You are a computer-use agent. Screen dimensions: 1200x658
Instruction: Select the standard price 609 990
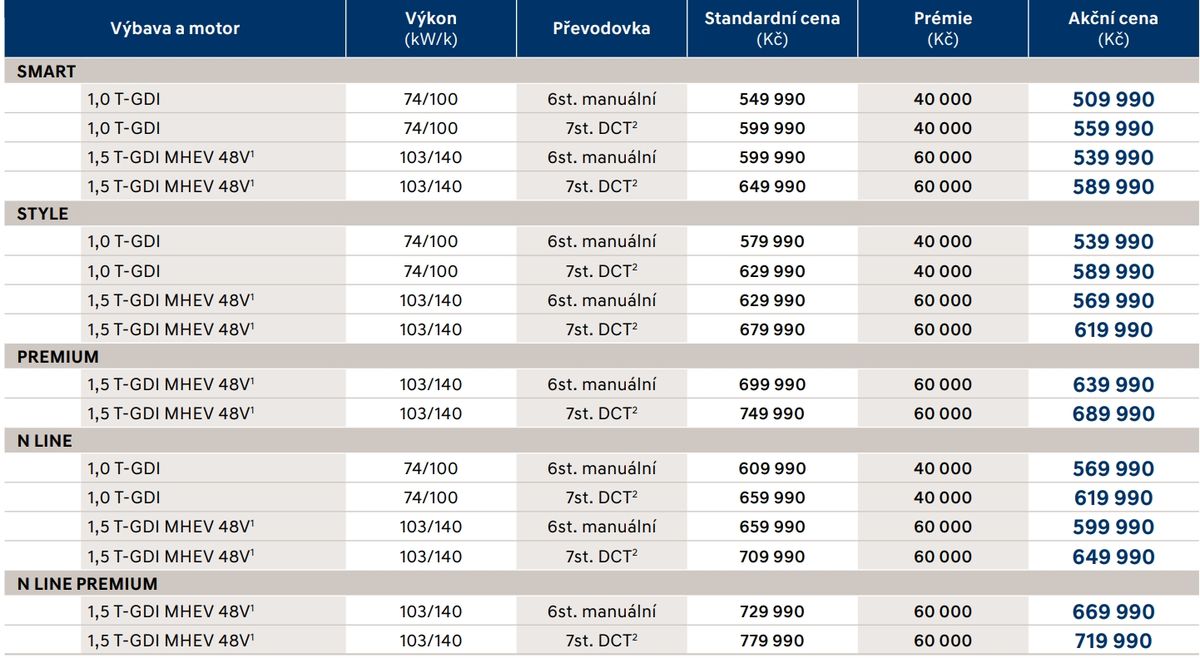[x=772, y=468]
